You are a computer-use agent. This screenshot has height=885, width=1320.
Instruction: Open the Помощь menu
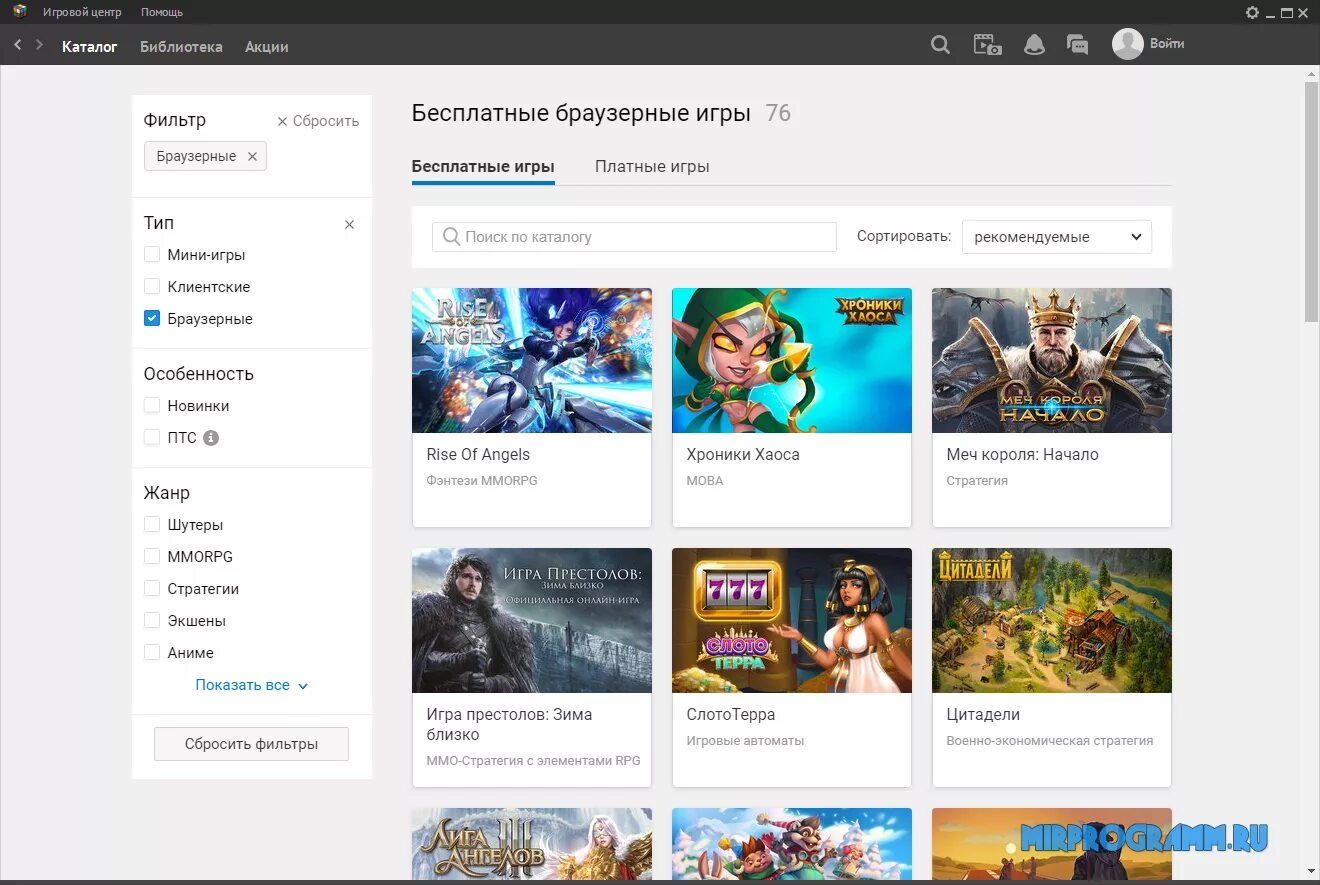click(x=162, y=12)
